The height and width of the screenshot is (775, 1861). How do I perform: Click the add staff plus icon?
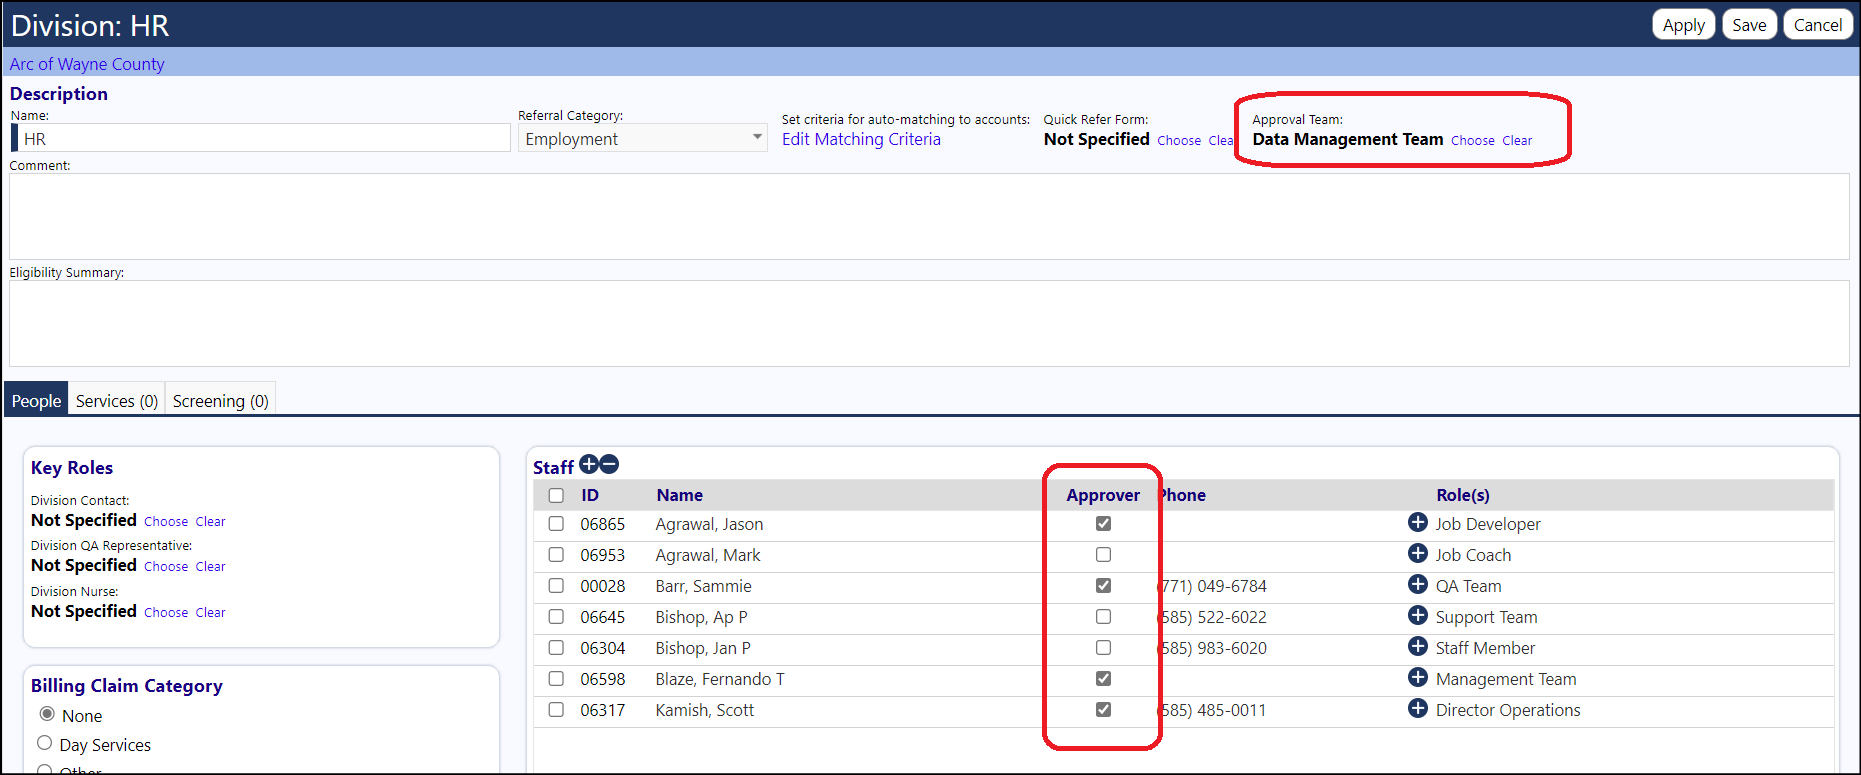[x=589, y=464]
